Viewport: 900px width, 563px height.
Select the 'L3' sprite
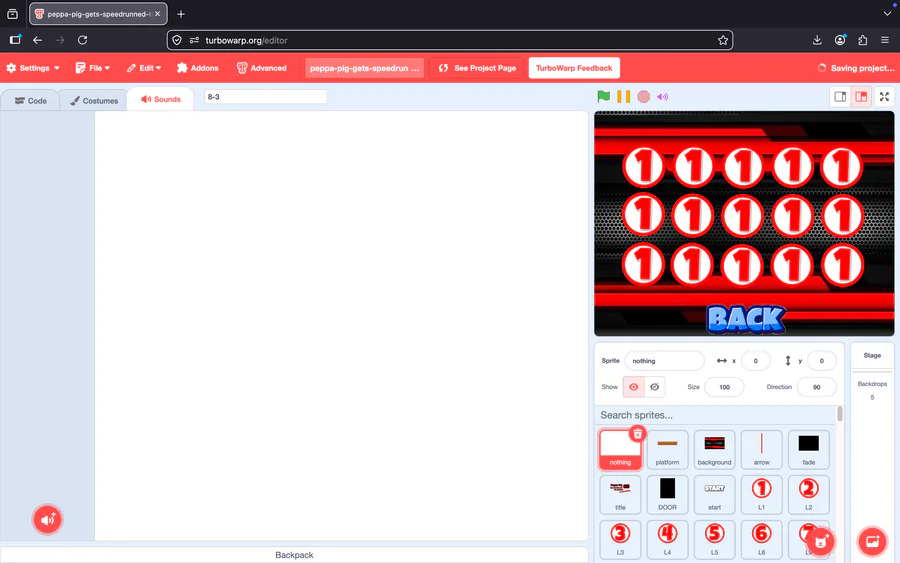point(620,539)
